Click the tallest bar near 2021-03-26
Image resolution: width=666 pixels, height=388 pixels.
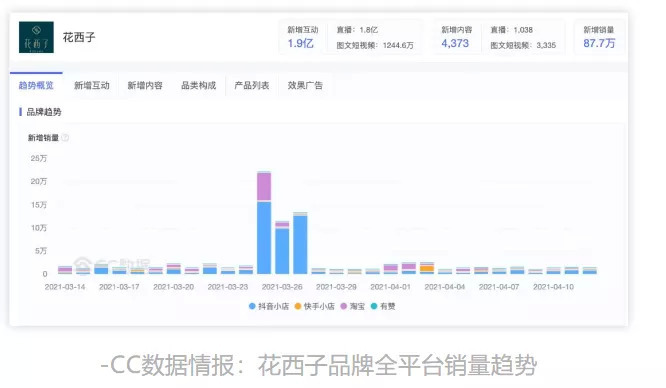tap(264, 223)
